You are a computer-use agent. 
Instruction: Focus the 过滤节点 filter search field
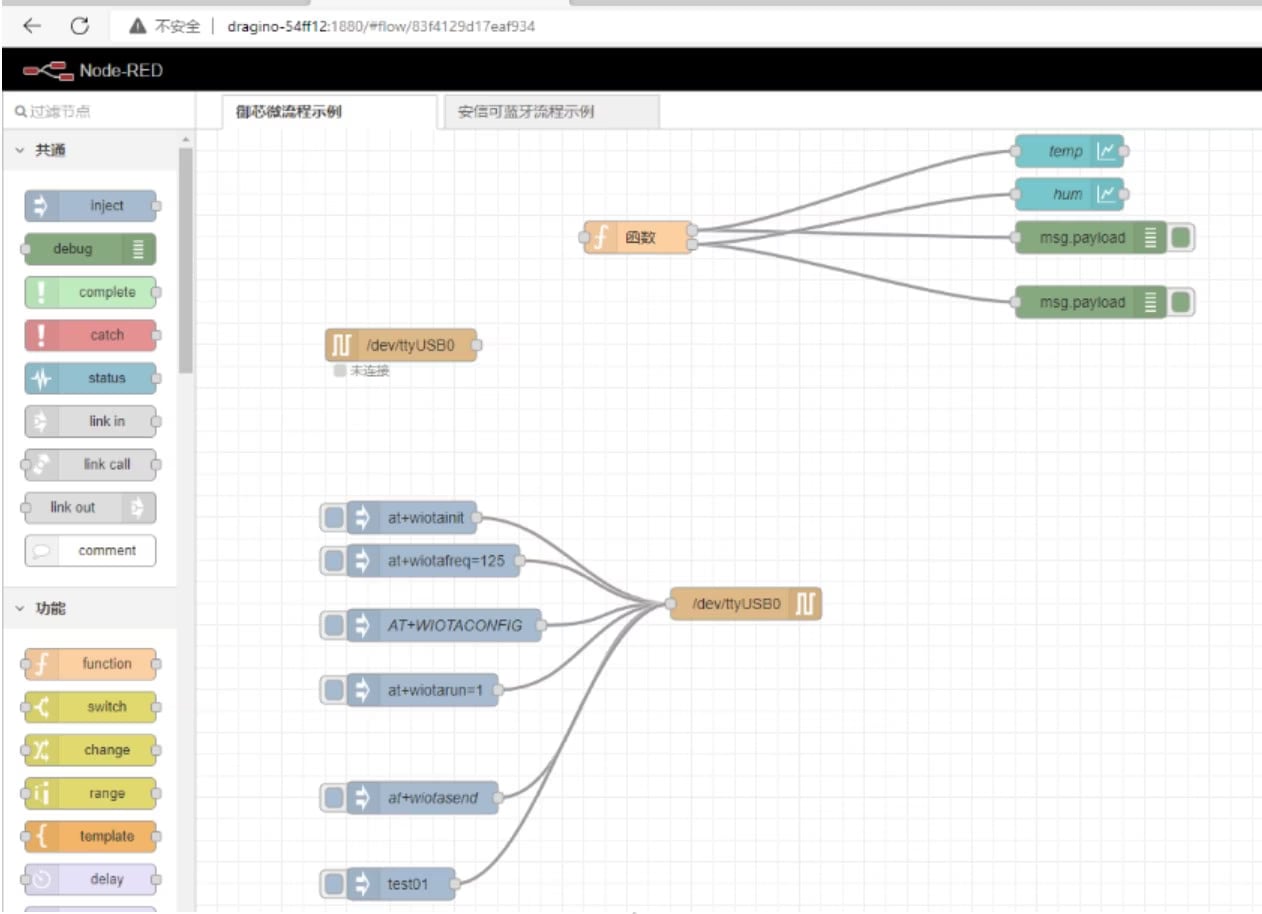[x=95, y=112]
